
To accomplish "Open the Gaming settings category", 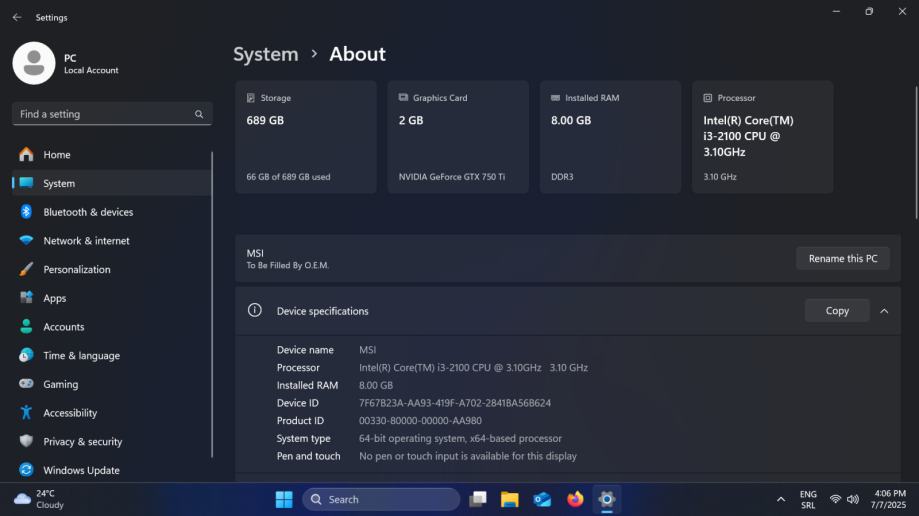I will 60,384.
